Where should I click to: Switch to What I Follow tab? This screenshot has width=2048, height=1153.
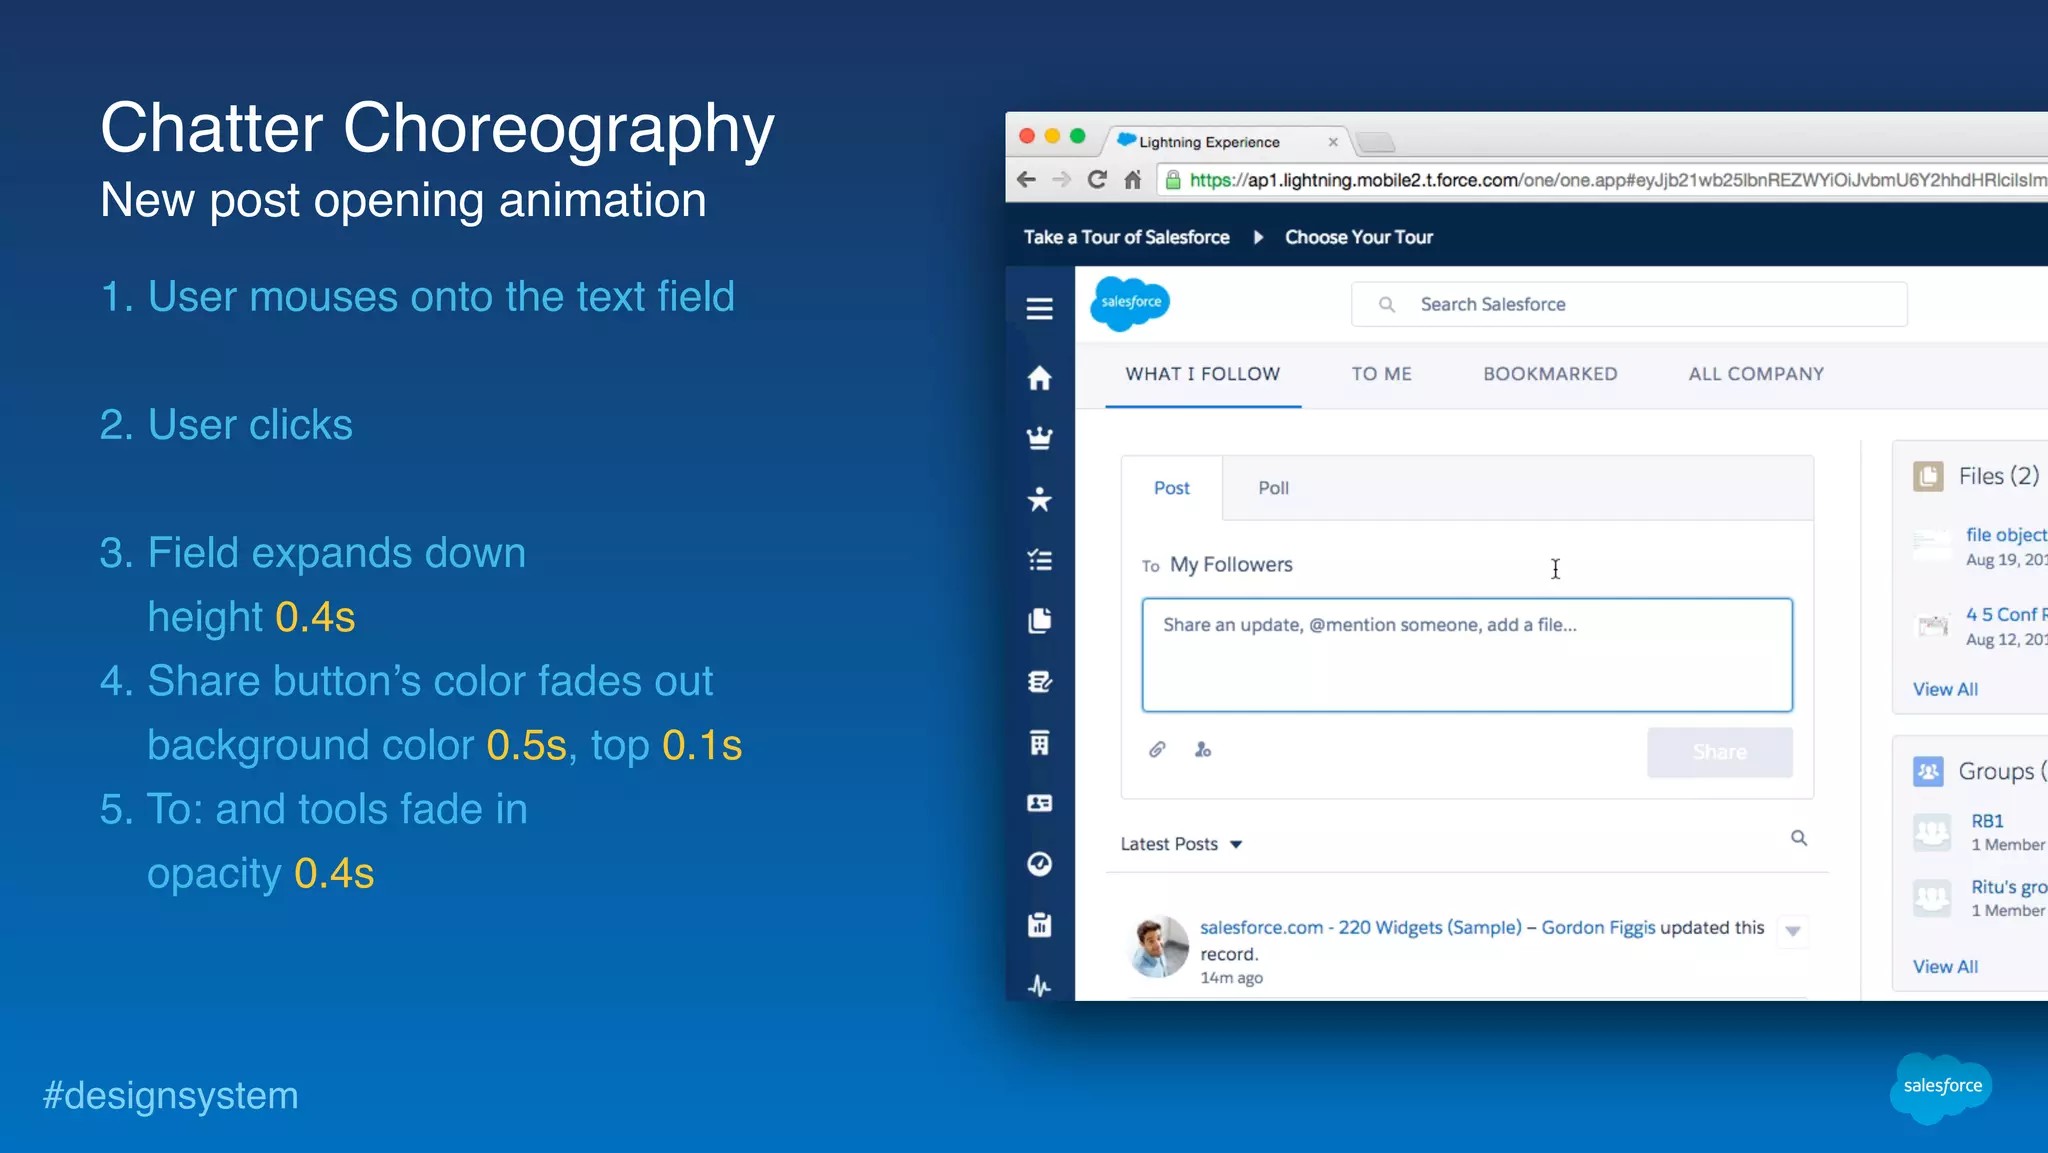pyautogui.click(x=1203, y=374)
